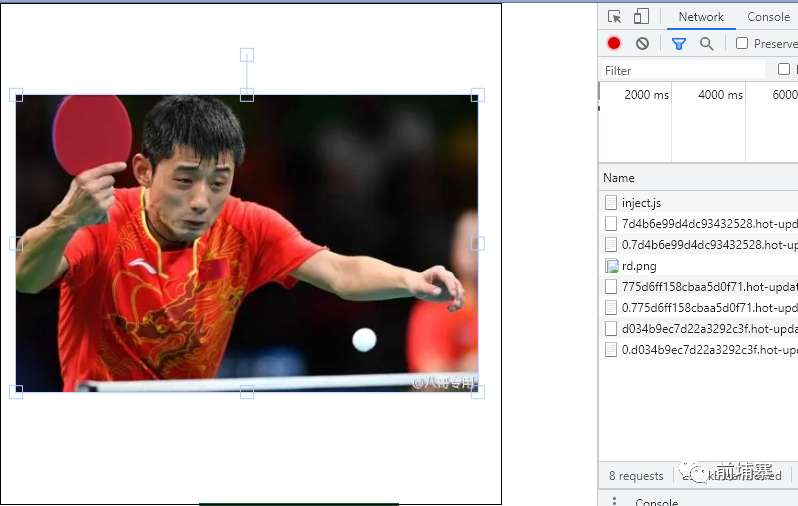Click the 2000 ms timeline marker

(x=646, y=95)
